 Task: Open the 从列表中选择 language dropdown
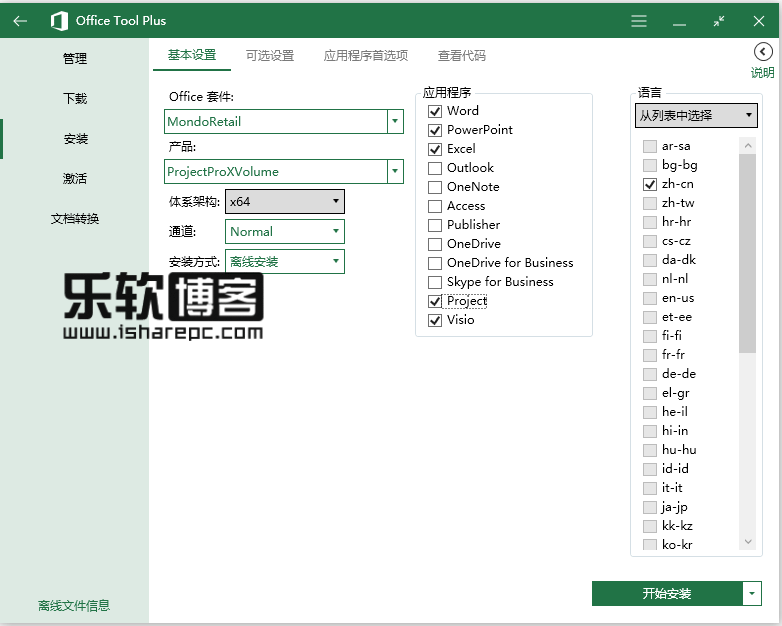coord(696,115)
